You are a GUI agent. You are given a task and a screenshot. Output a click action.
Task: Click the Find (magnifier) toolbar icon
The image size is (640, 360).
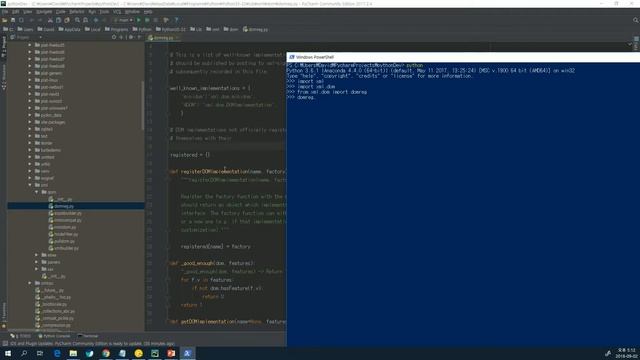point(77,20)
